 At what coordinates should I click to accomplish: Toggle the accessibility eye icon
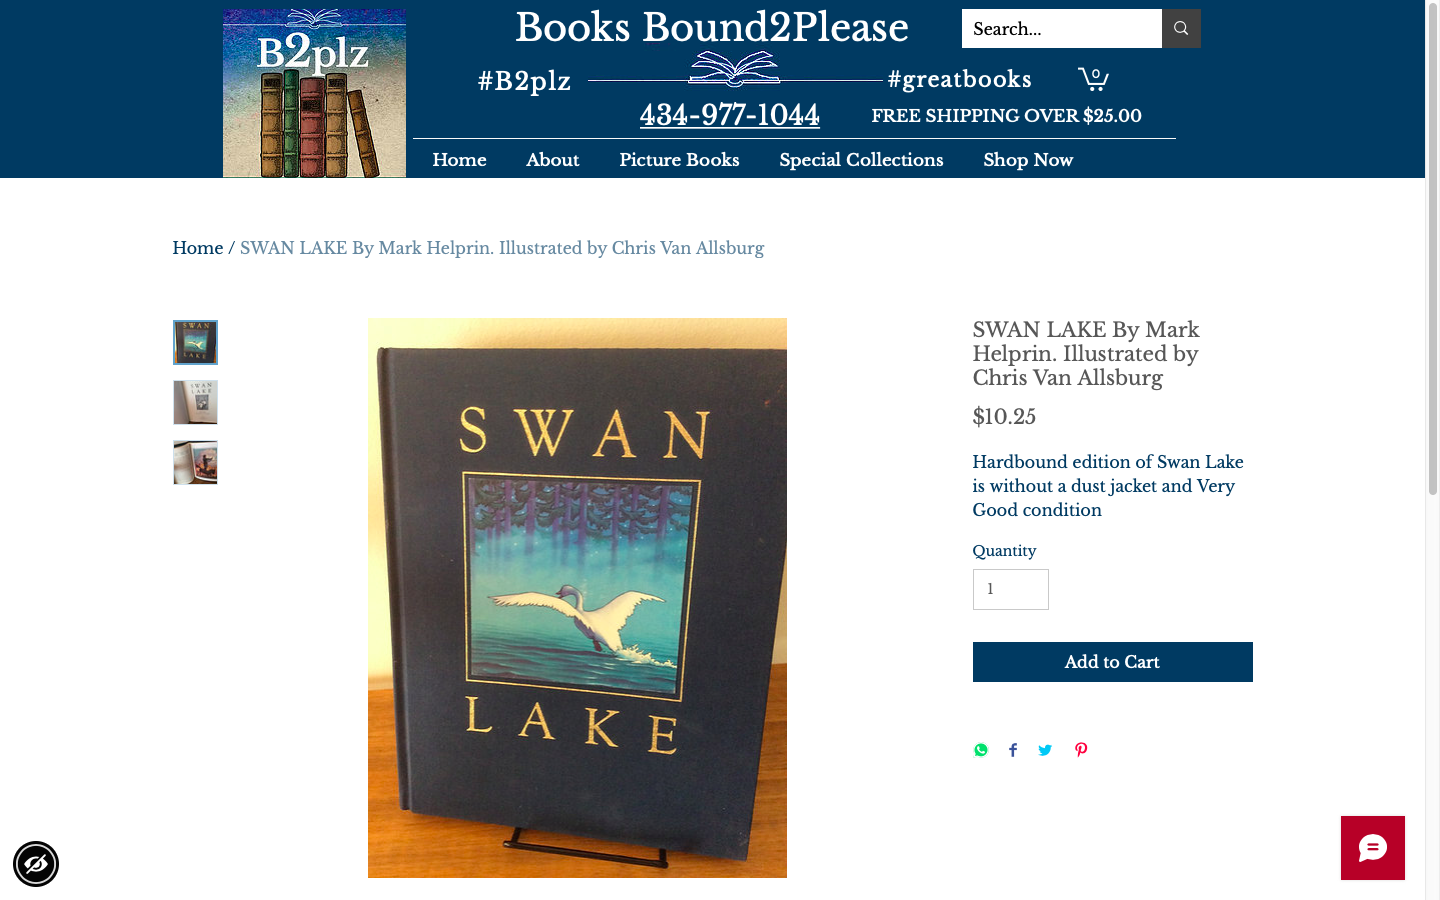tap(36, 864)
